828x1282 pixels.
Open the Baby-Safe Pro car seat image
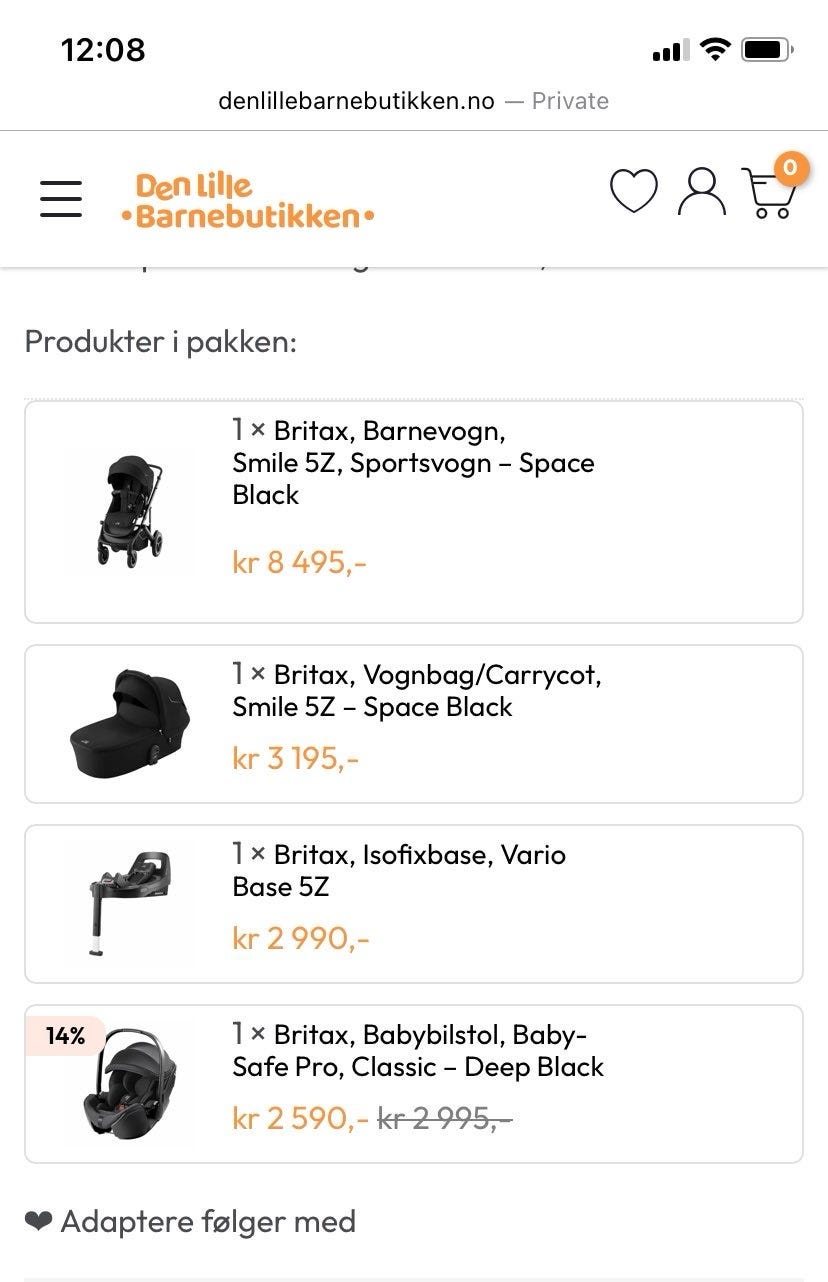point(128,1087)
